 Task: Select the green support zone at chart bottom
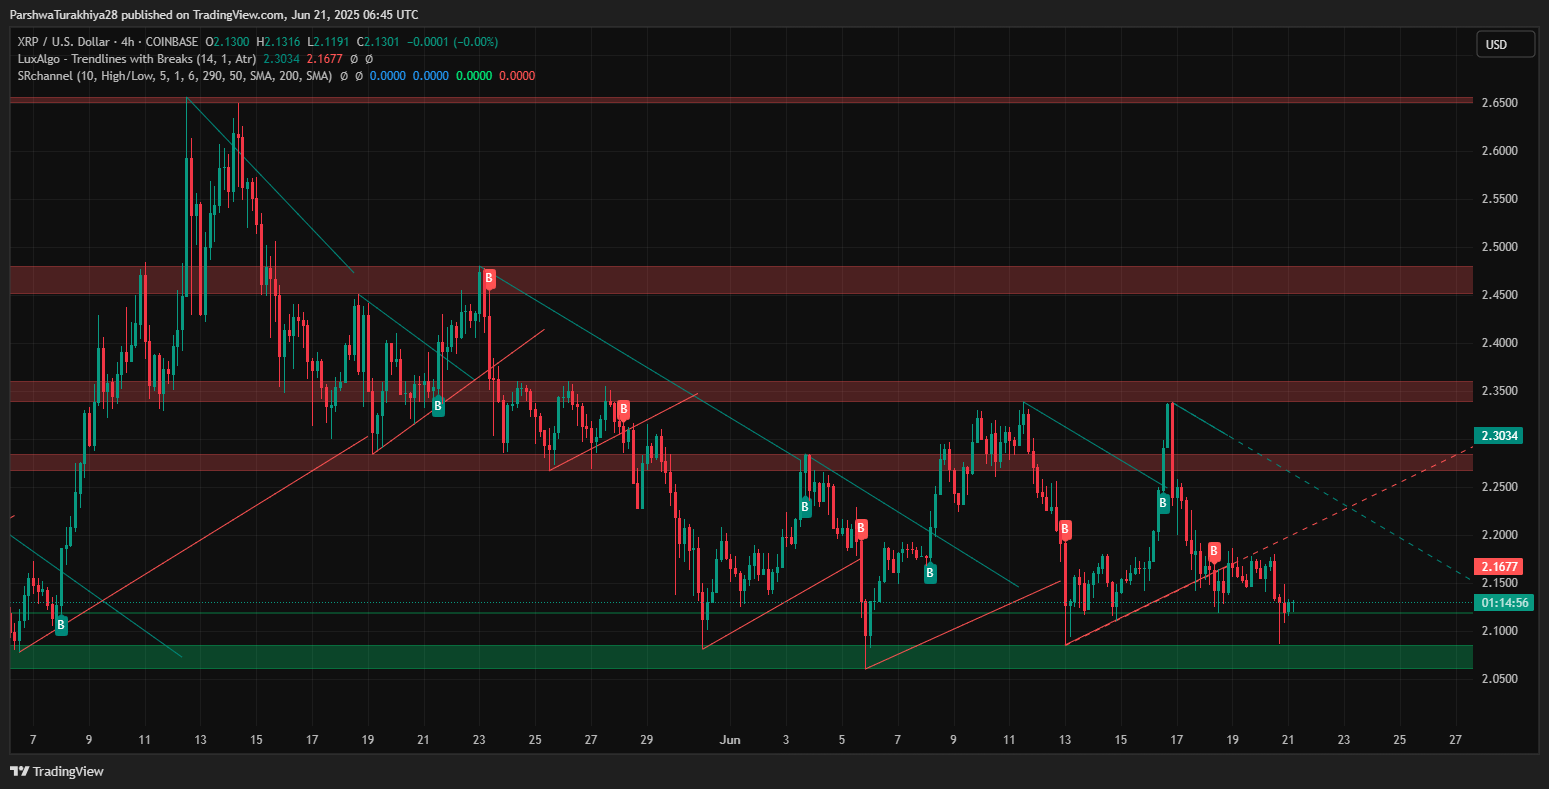[740, 657]
